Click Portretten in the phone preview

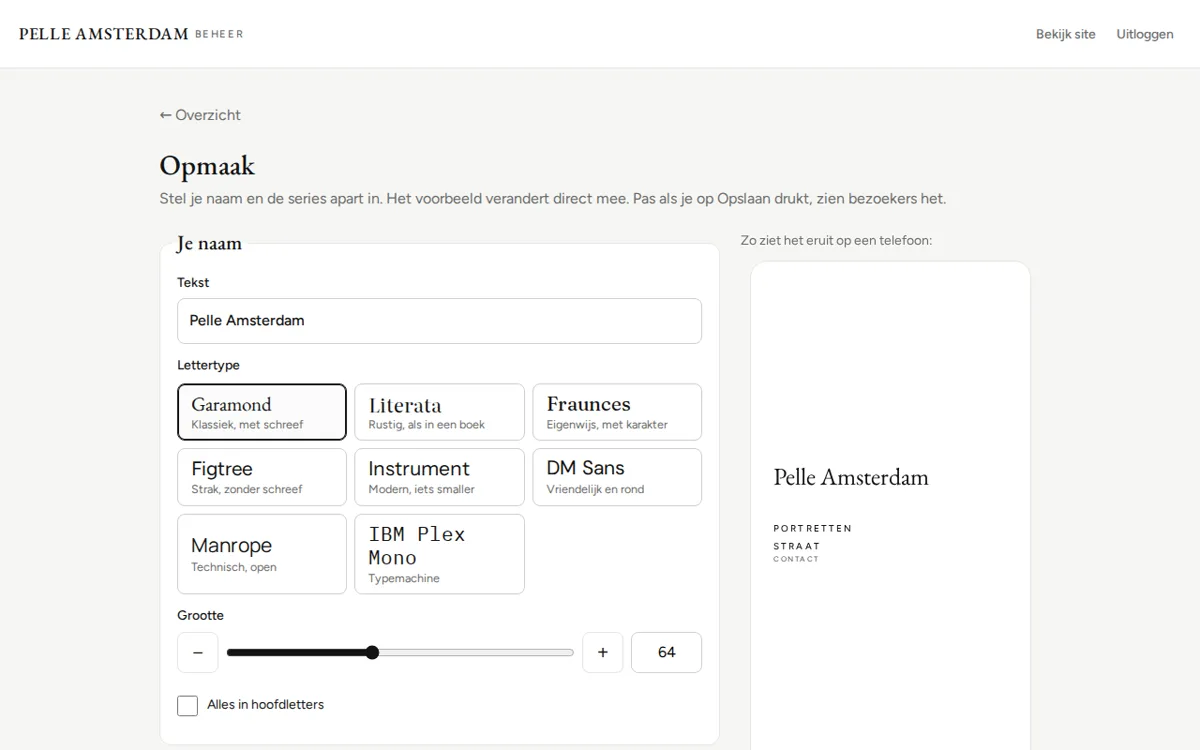click(812, 528)
